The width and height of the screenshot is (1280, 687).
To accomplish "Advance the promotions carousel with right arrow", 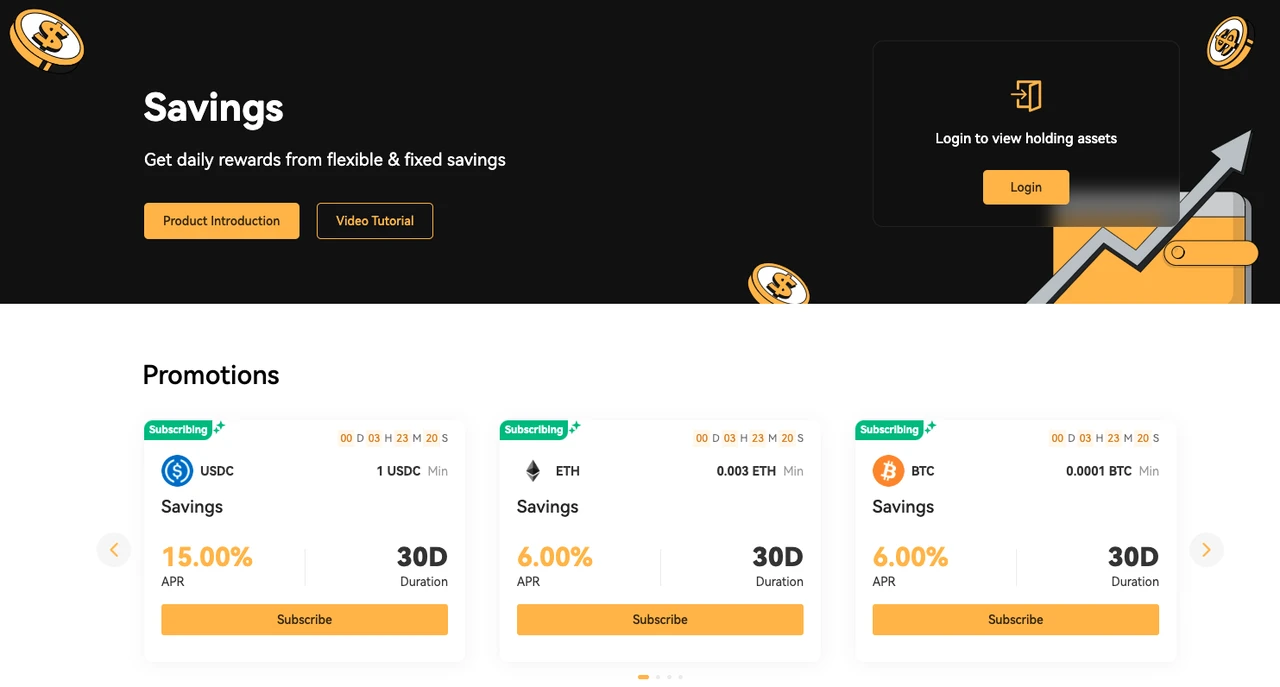I will click(x=1206, y=549).
